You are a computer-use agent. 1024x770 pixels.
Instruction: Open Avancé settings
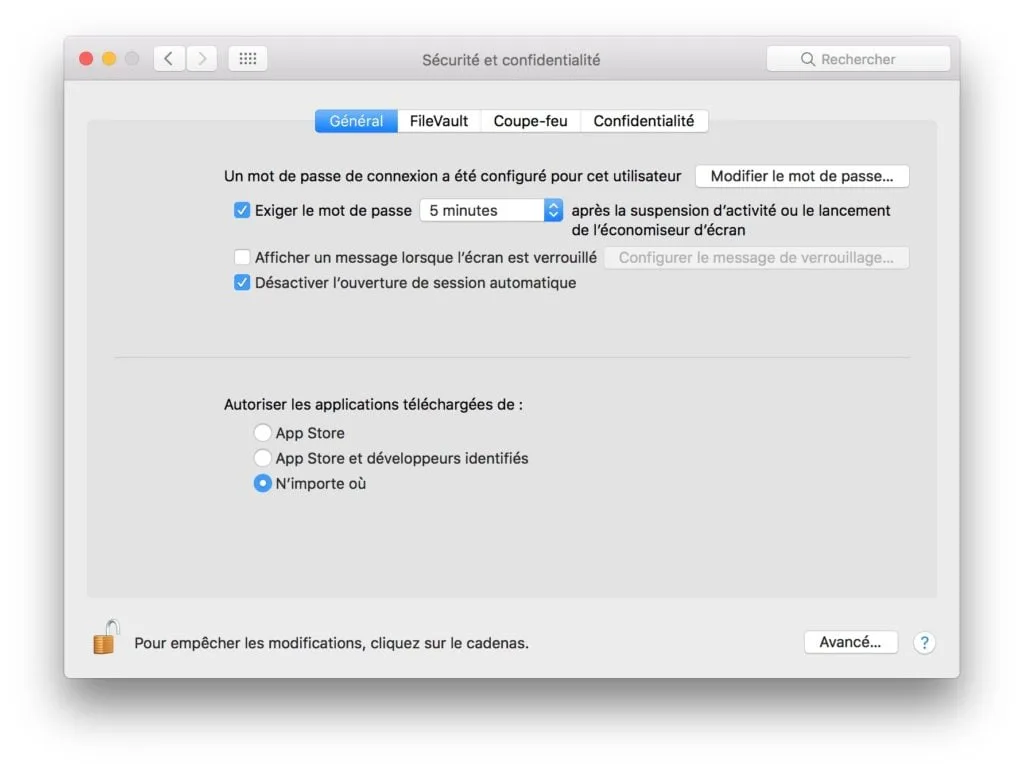pos(850,642)
